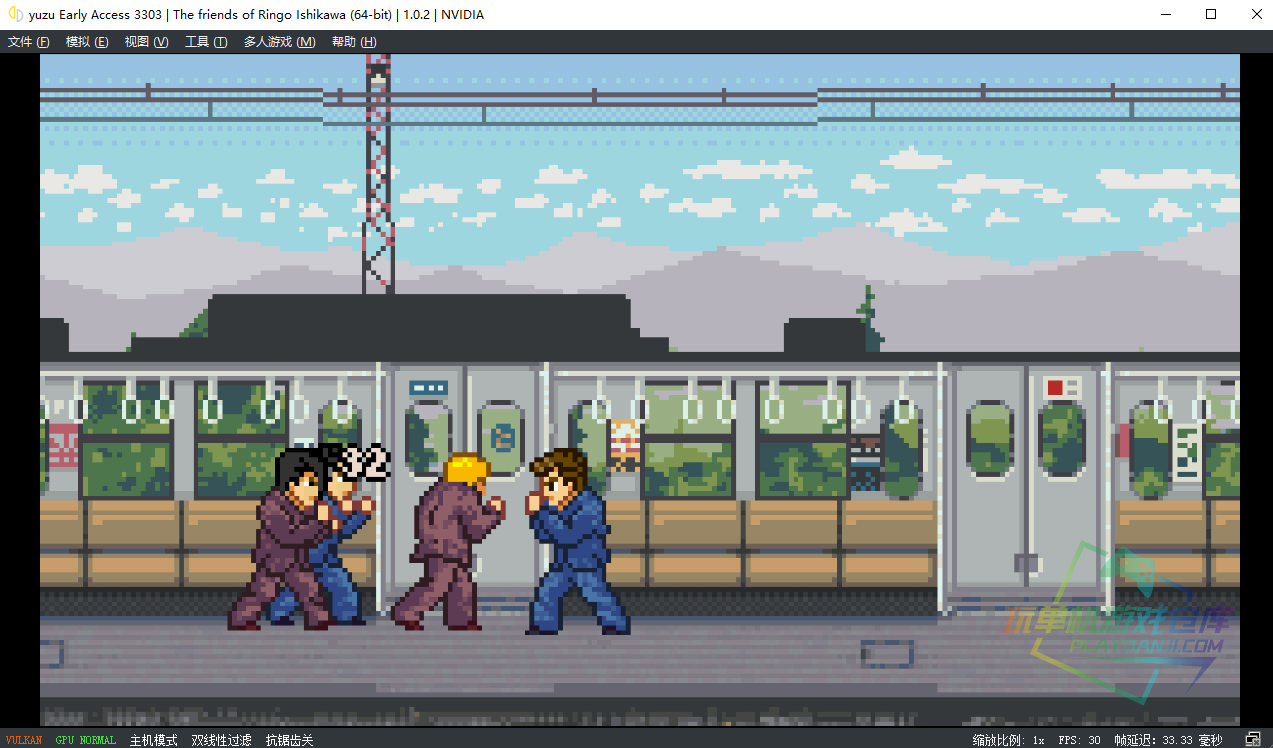Open the 视图 (V) menu
The image size is (1273, 748).
click(146, 42)
